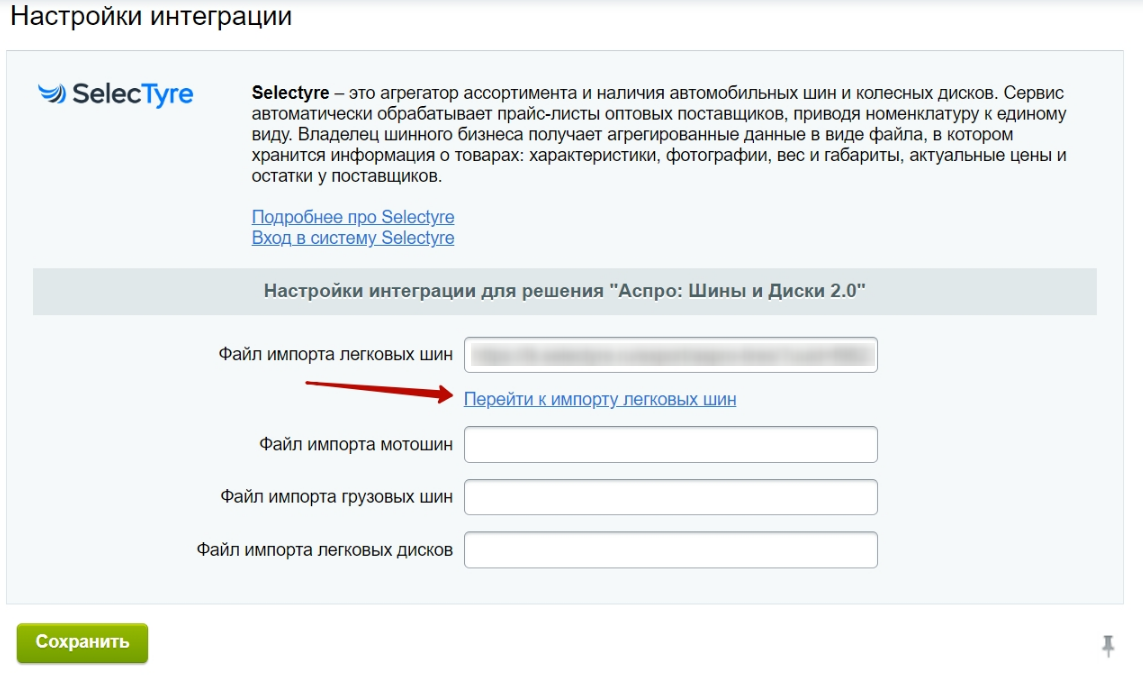
Task: Click the bold Selectyre word in description
Action: pyautogui.click(x=290, y=93)
